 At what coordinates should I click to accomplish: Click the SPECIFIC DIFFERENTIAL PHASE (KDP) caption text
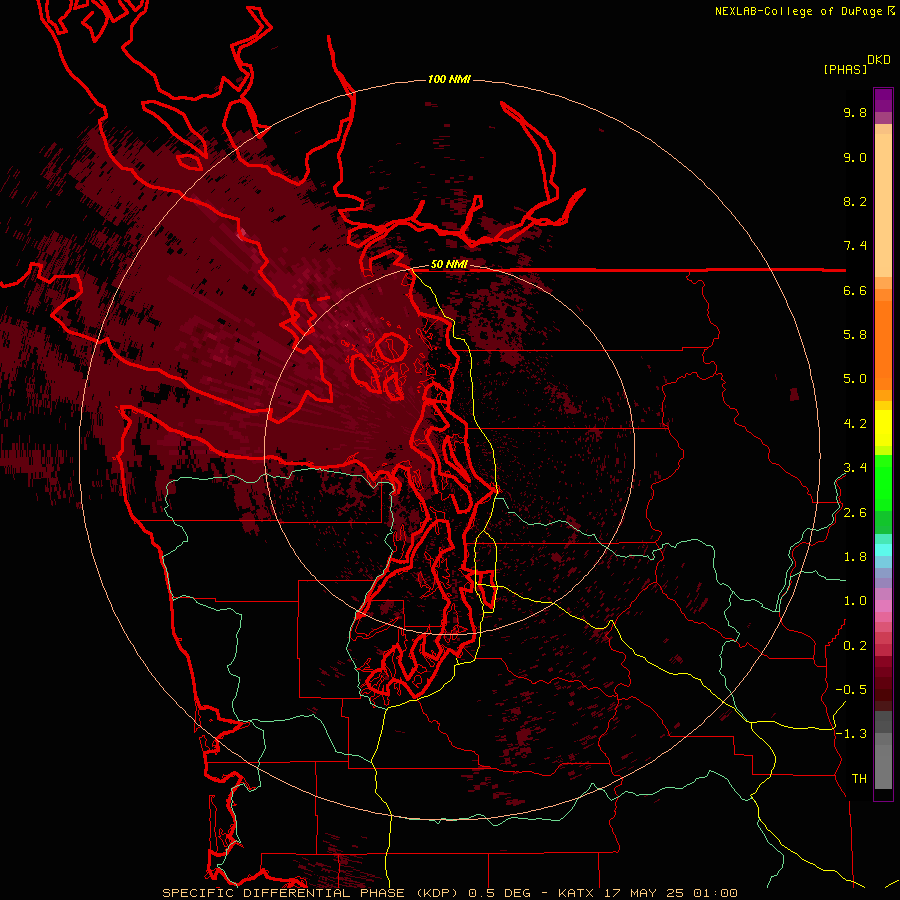click(312, 893)
